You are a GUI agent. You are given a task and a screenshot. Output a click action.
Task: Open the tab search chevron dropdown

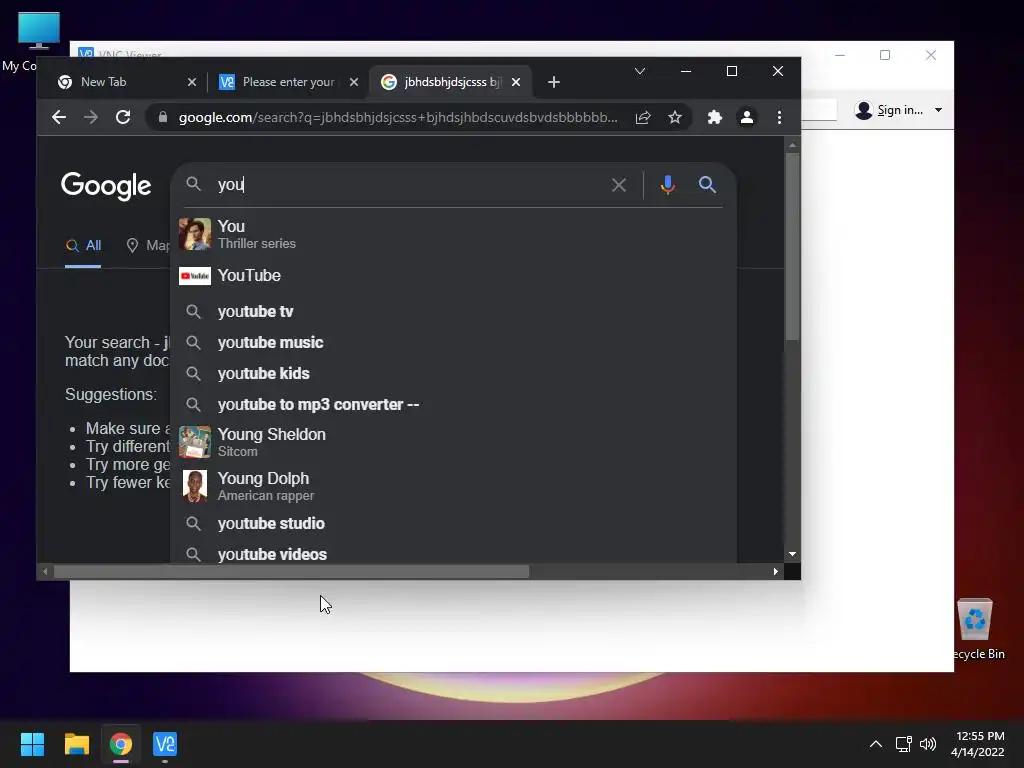640,71
